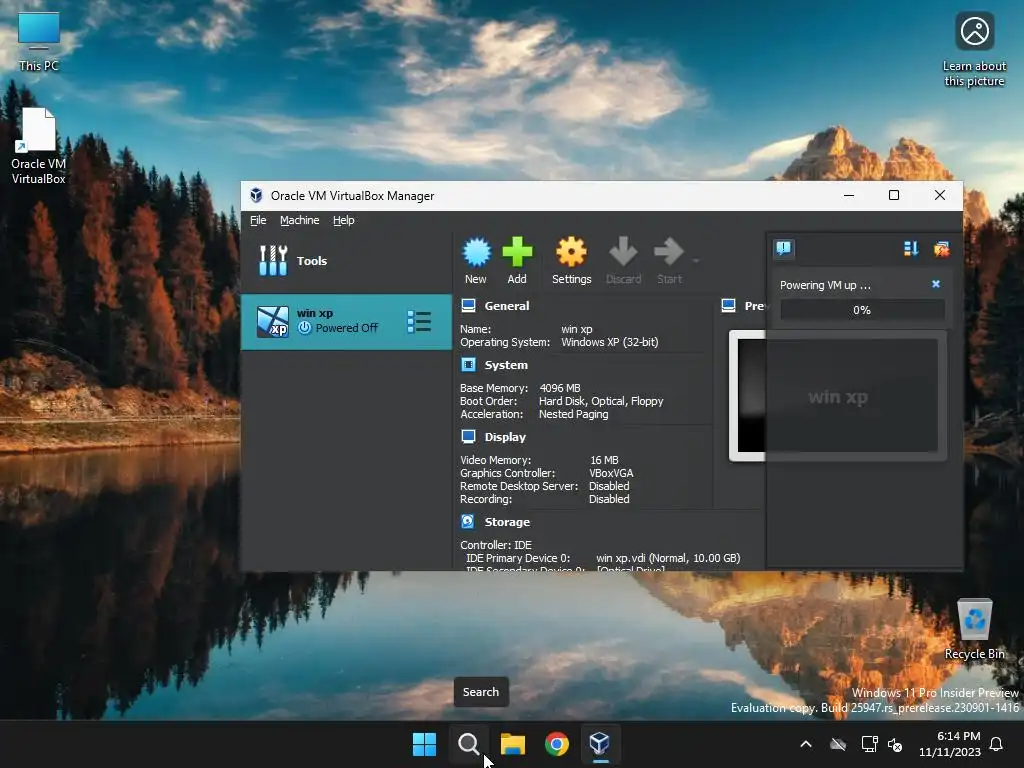Click the Discard saved state icon
This screenshot has width=1024, height=768.
tap(623, 252)
